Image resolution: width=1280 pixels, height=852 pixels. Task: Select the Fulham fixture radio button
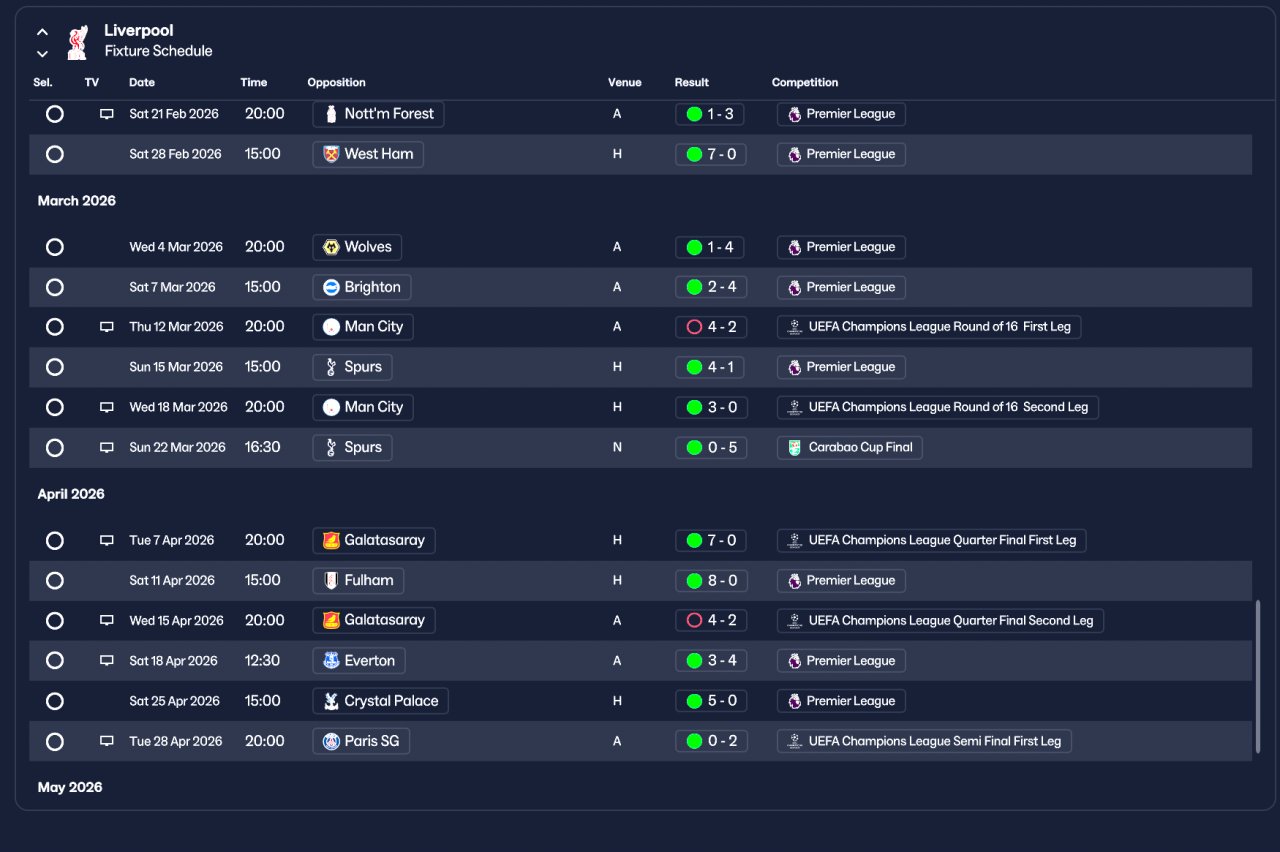click(x=55, y=580)
